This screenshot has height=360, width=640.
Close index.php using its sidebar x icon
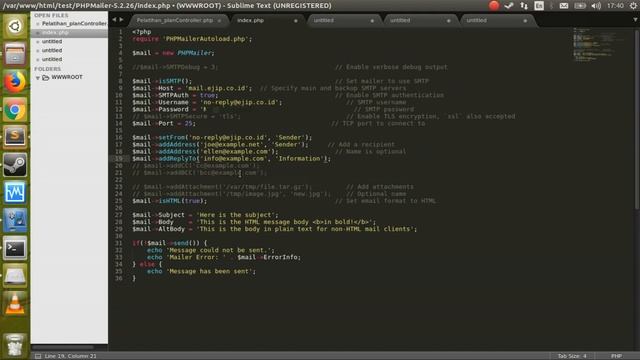coord(38,33)
